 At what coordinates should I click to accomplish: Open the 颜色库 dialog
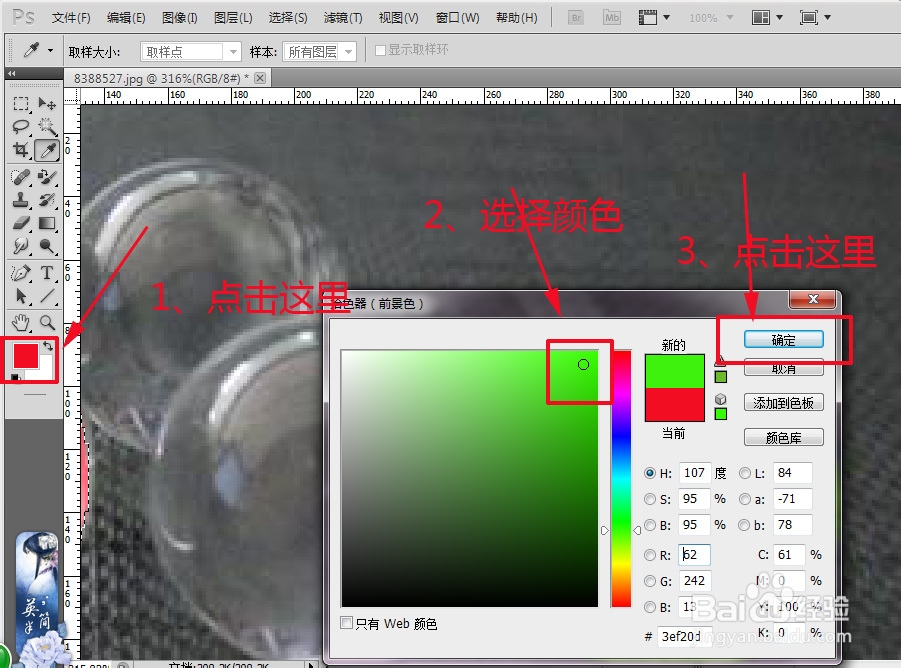pyautogui.click(x=783, y=436)
